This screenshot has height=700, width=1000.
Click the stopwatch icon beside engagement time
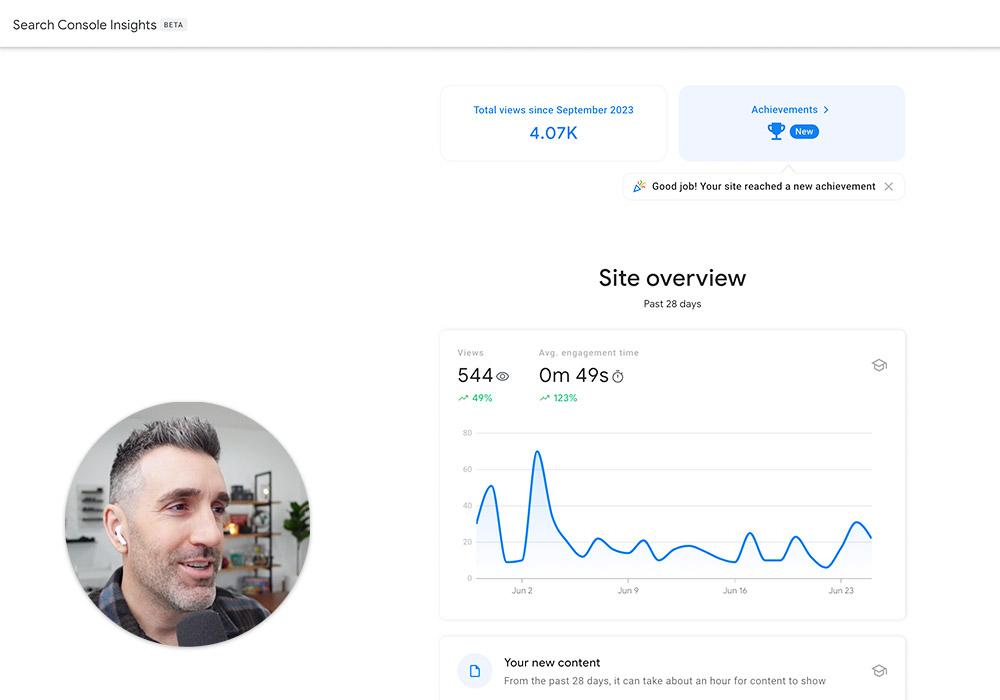(617, 377)
